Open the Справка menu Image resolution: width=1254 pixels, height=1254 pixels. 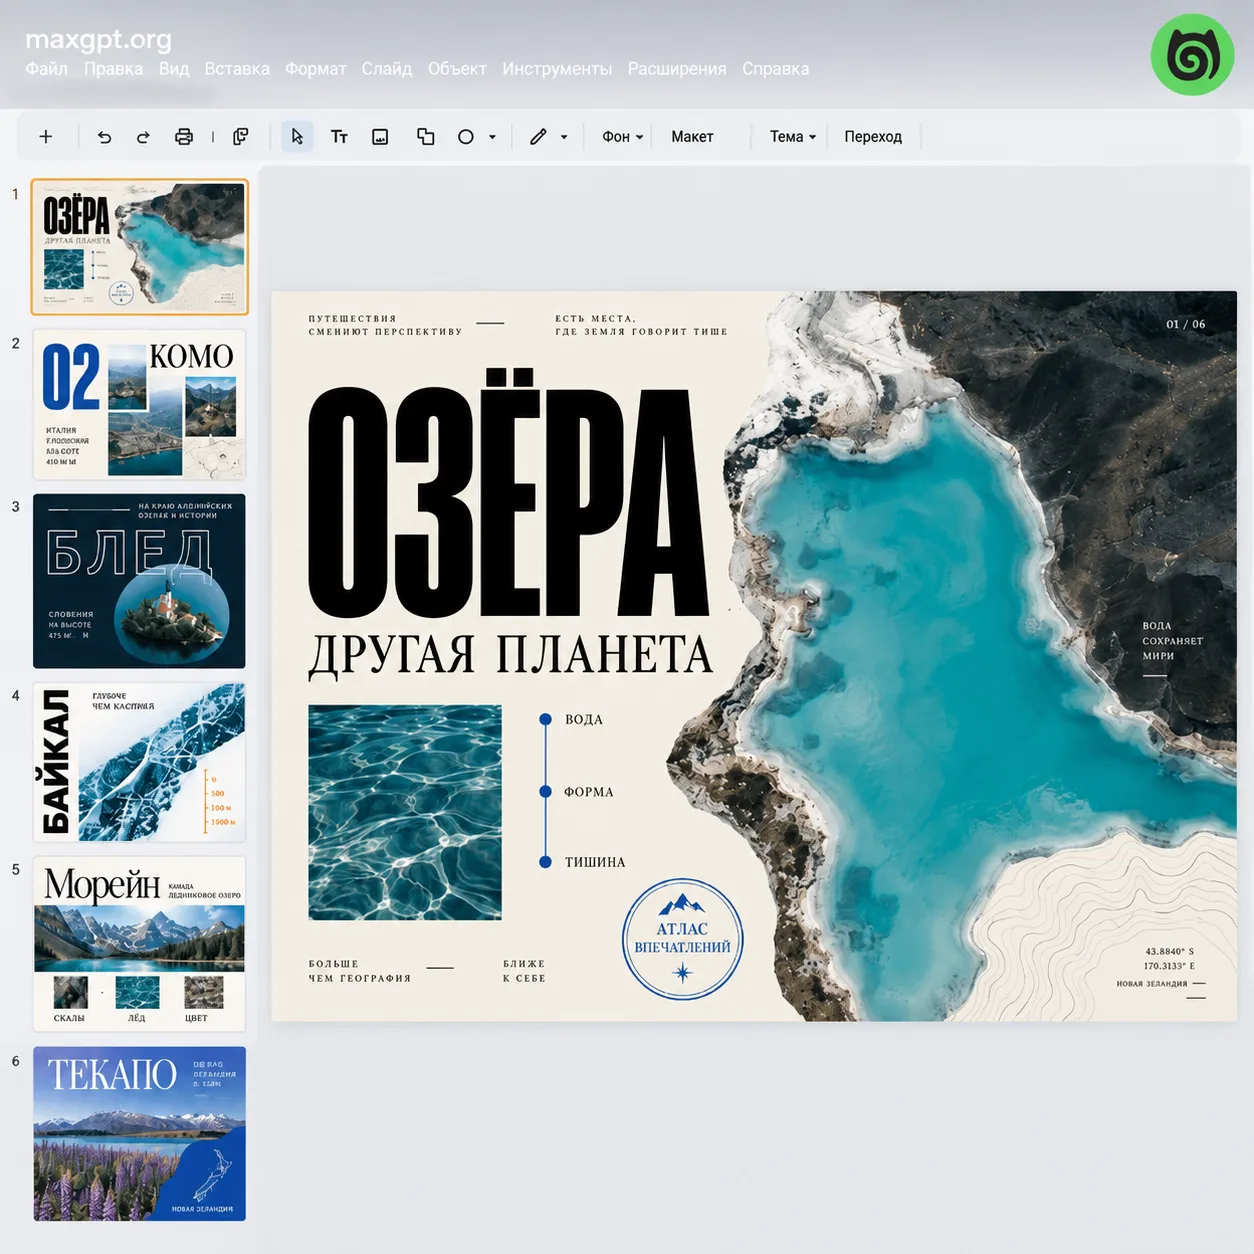click(776, 69)
